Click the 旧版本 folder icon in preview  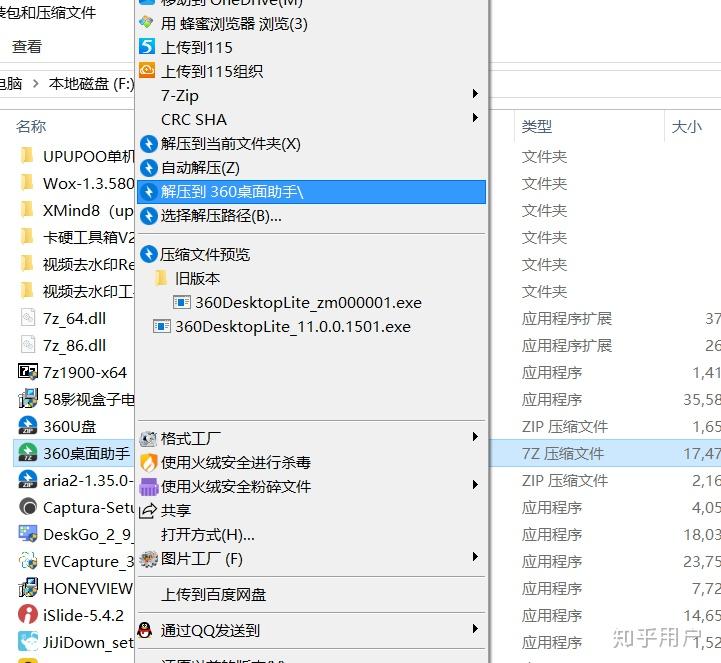click(x=161, y=278)
